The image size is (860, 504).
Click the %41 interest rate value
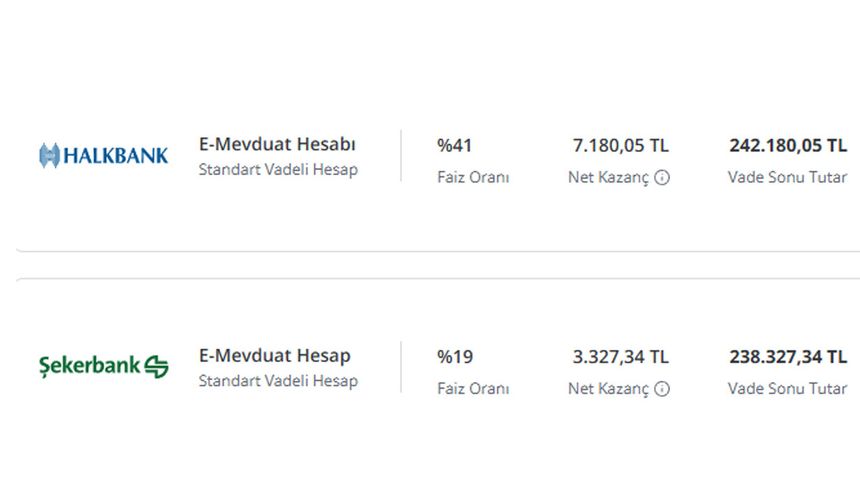(454, 145)
